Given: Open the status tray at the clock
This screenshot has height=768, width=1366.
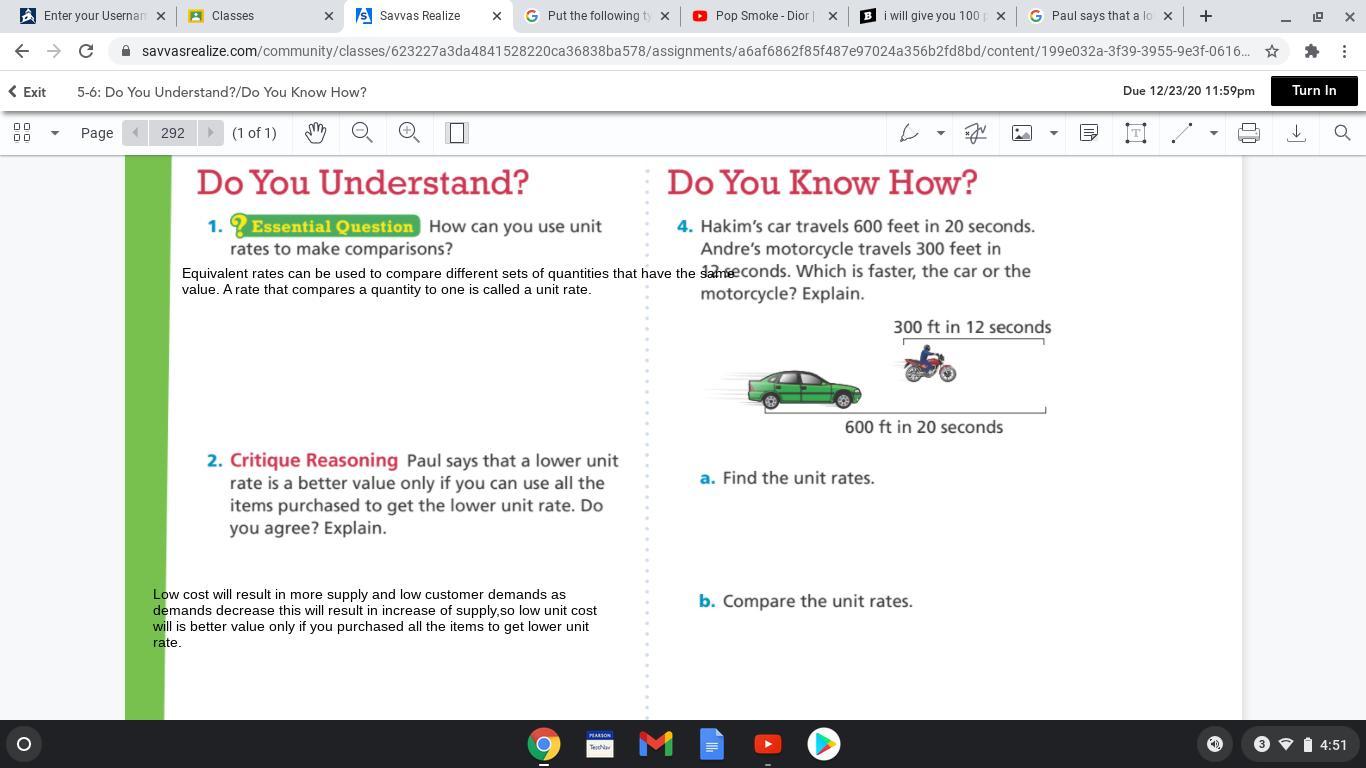Looking at the screenshot, I should coord(1300,744).
